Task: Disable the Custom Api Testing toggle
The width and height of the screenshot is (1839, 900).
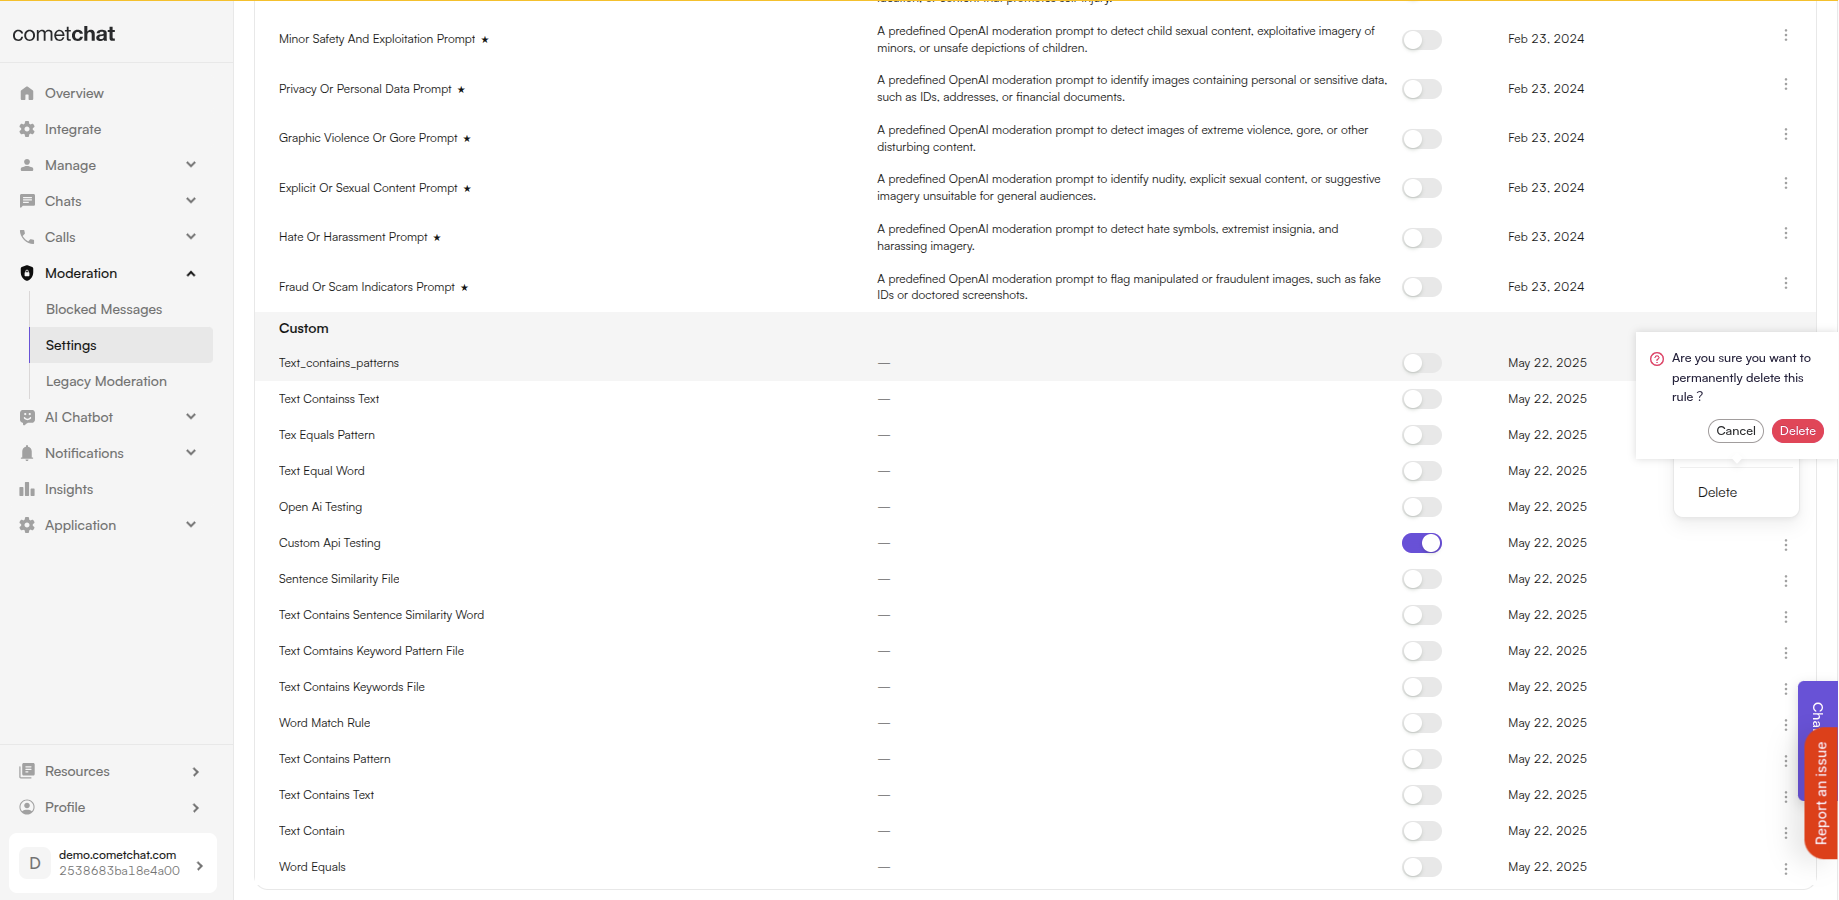Action: click(x=1422, y=543)
